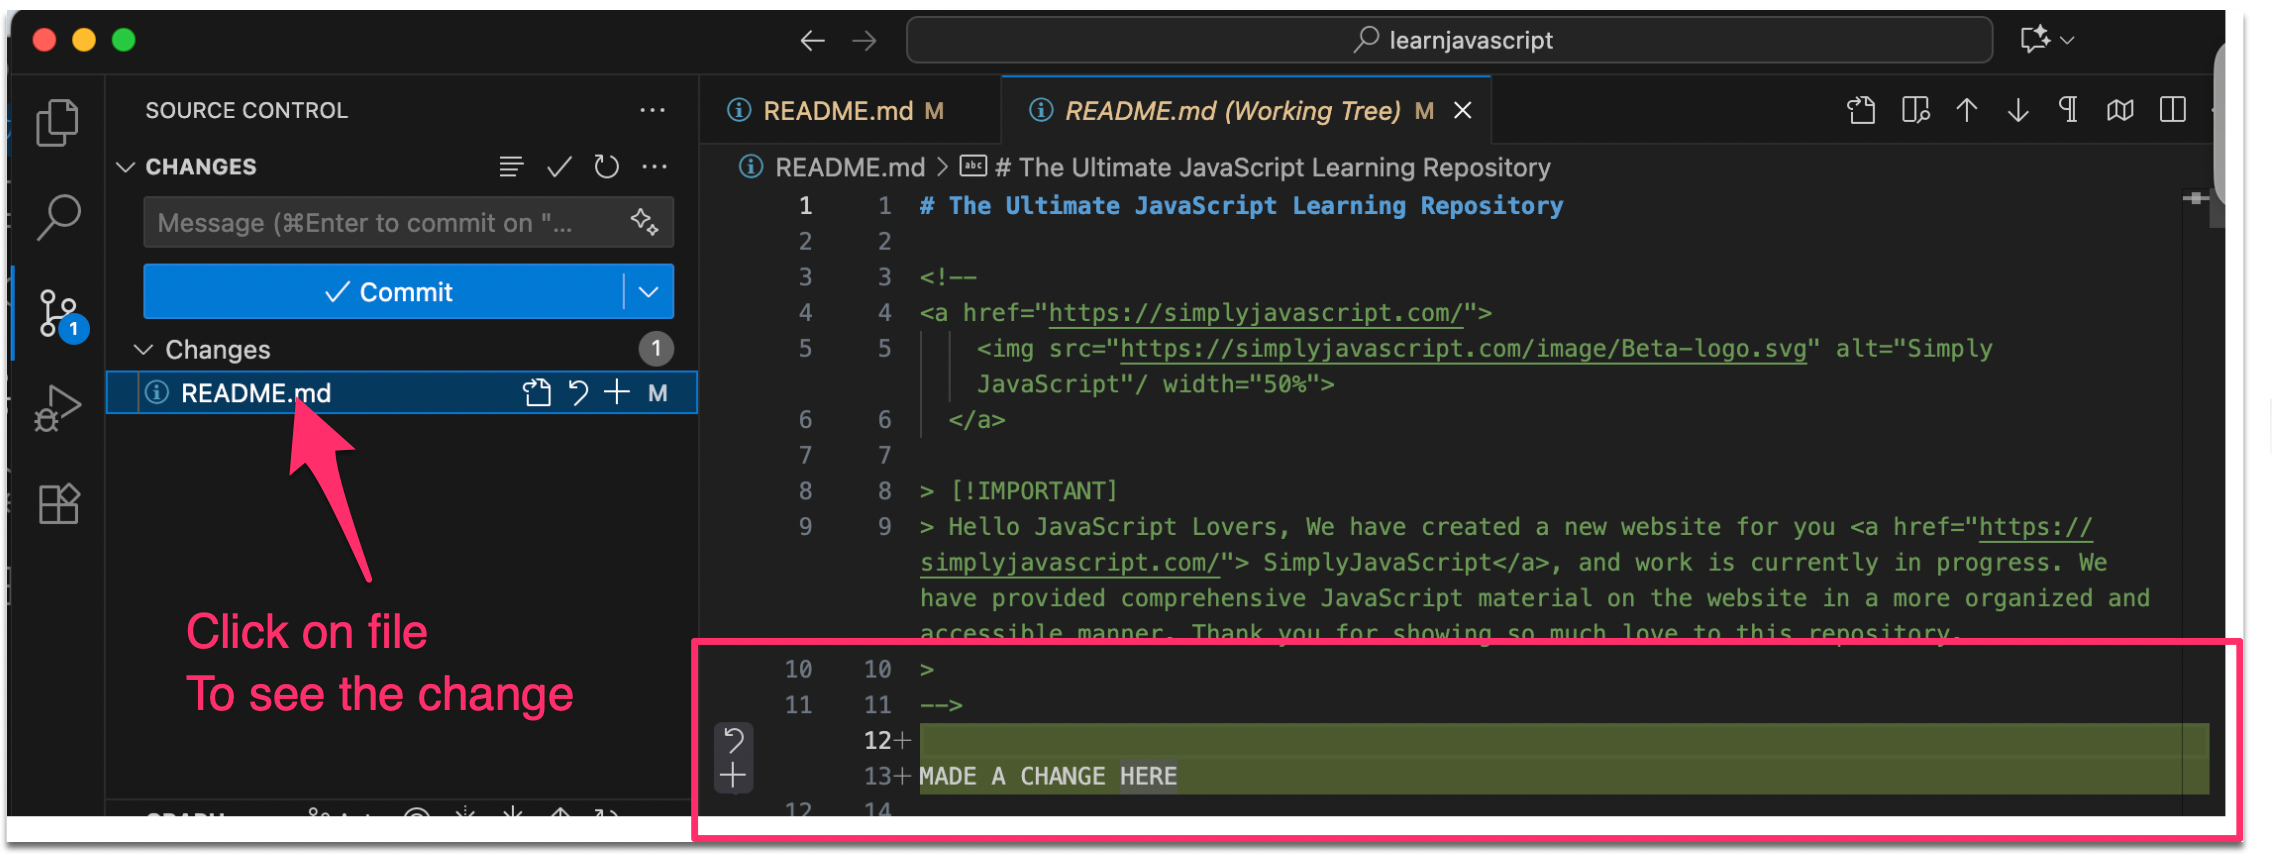
Task: Focus the commit message input field
Action: [408, 222]
